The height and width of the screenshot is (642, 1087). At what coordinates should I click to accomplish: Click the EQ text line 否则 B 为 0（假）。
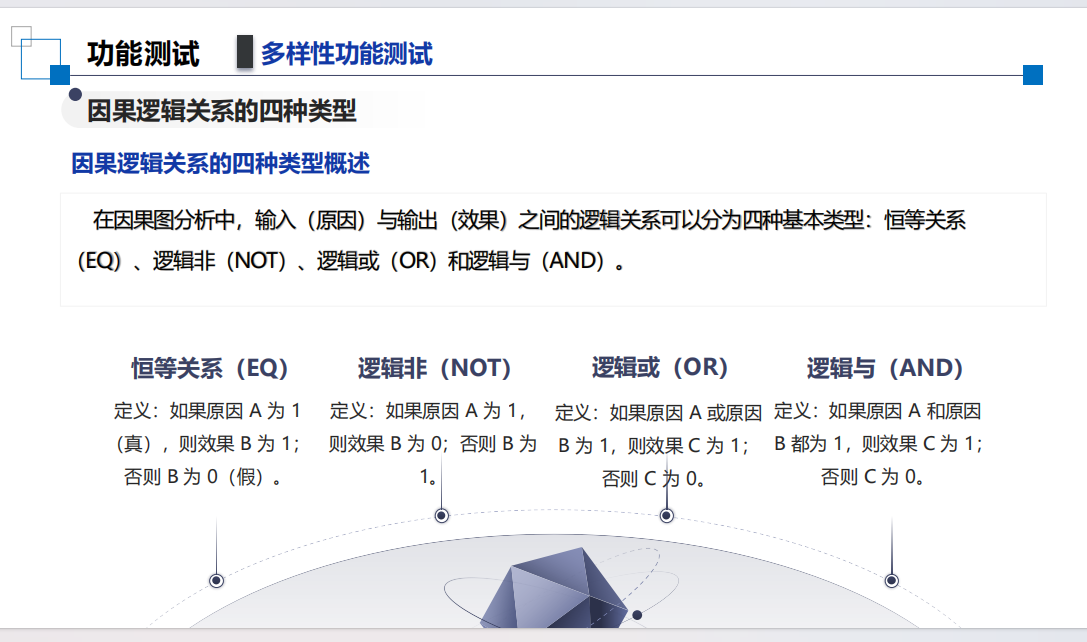(x=202, y=477)
